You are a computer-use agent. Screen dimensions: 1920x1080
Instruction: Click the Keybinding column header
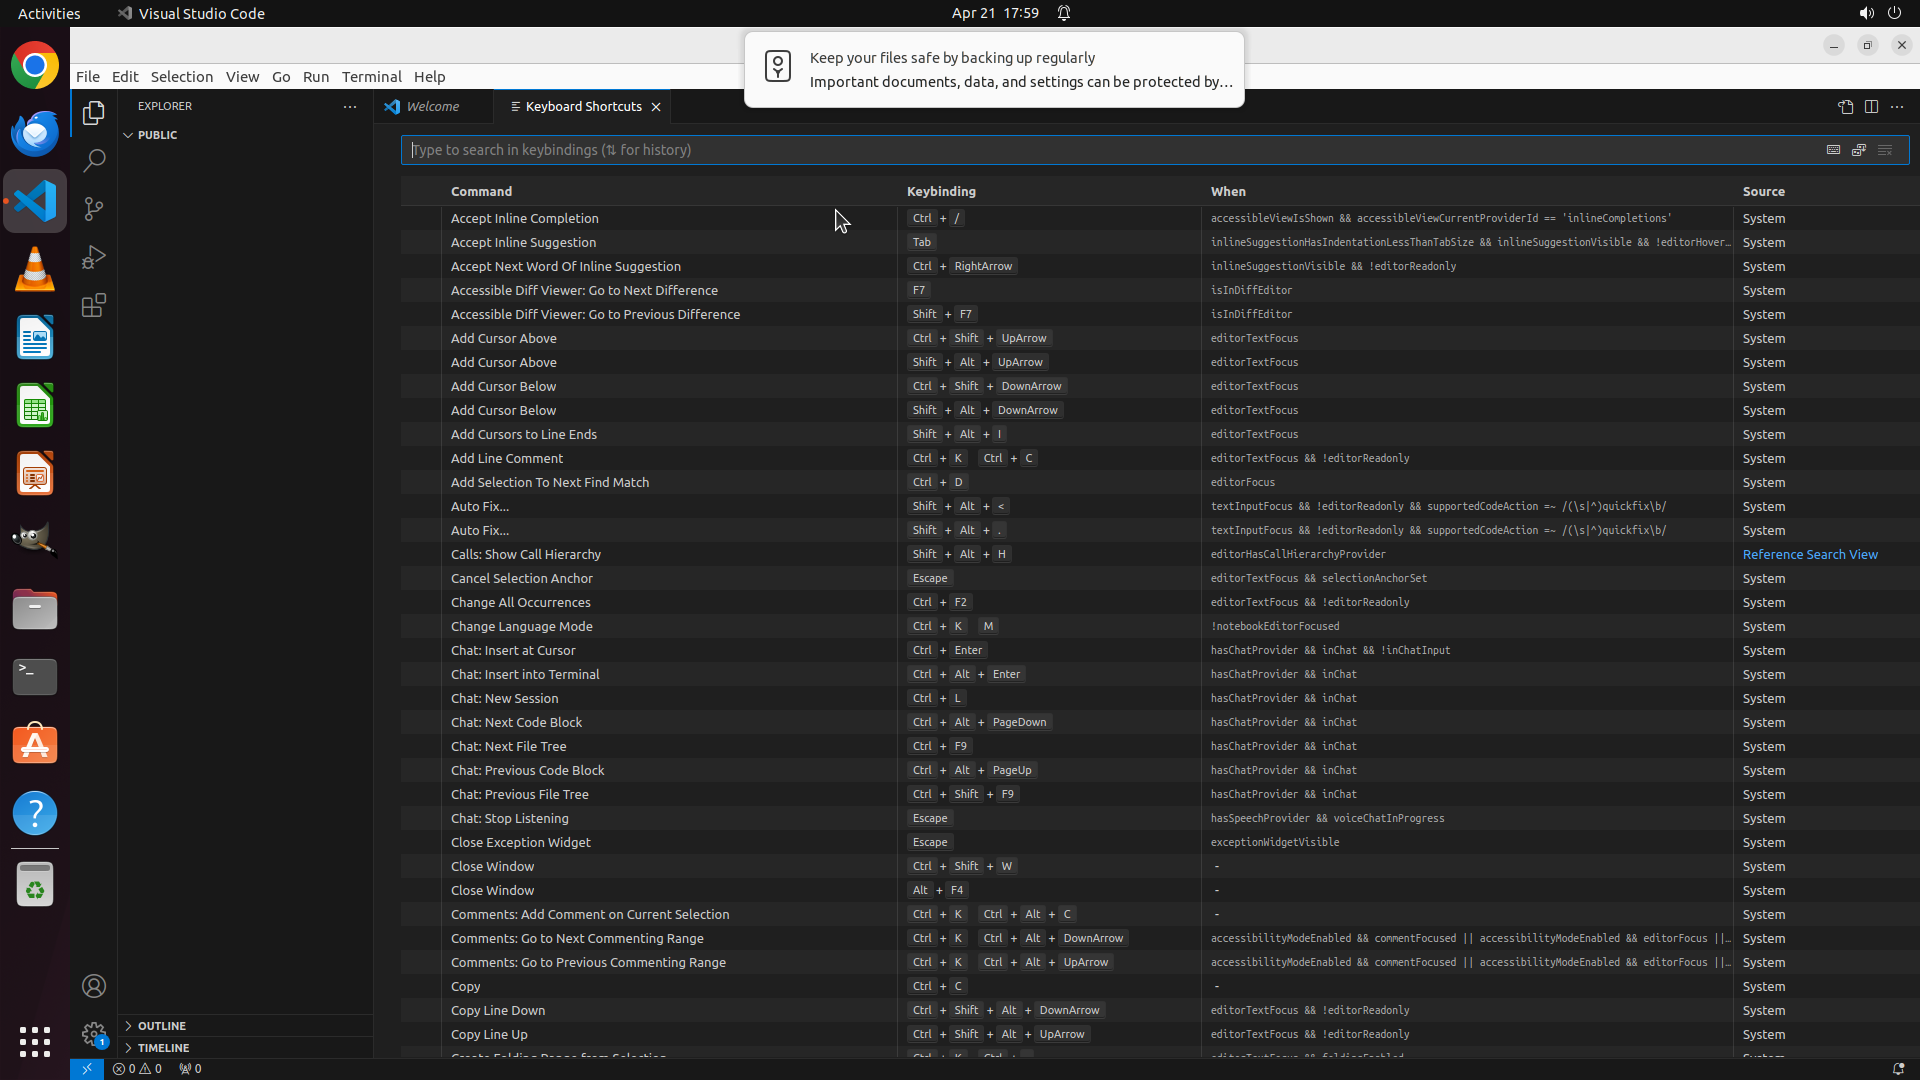941,191
